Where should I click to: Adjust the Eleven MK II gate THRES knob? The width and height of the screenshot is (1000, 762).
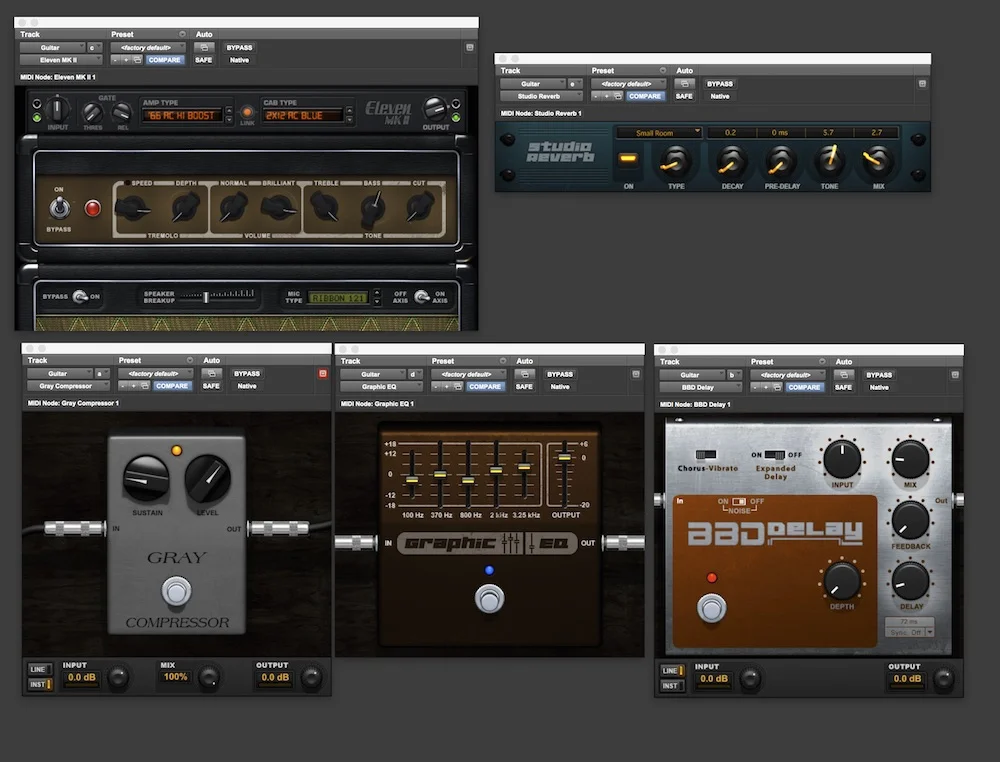[92, 114]
